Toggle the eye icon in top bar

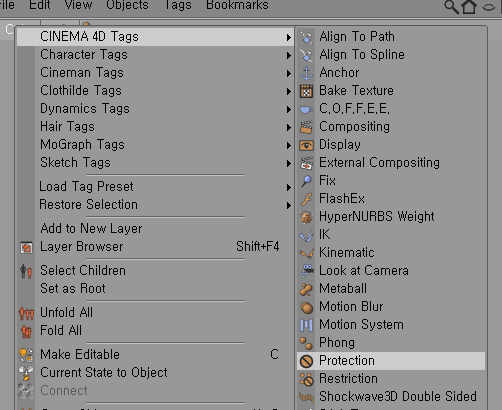tap(489, 7)
